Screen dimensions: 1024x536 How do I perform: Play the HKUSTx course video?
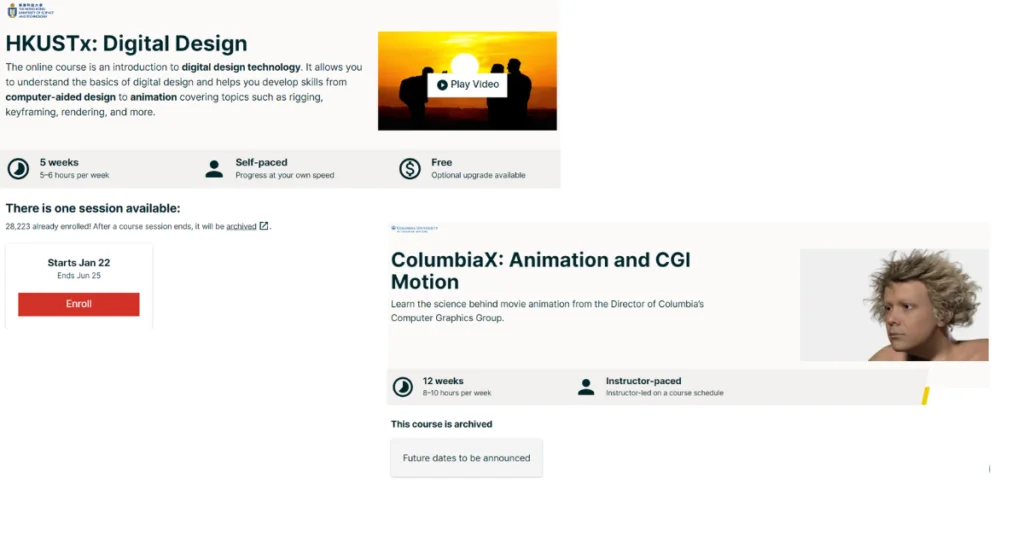tap(467, 85)
